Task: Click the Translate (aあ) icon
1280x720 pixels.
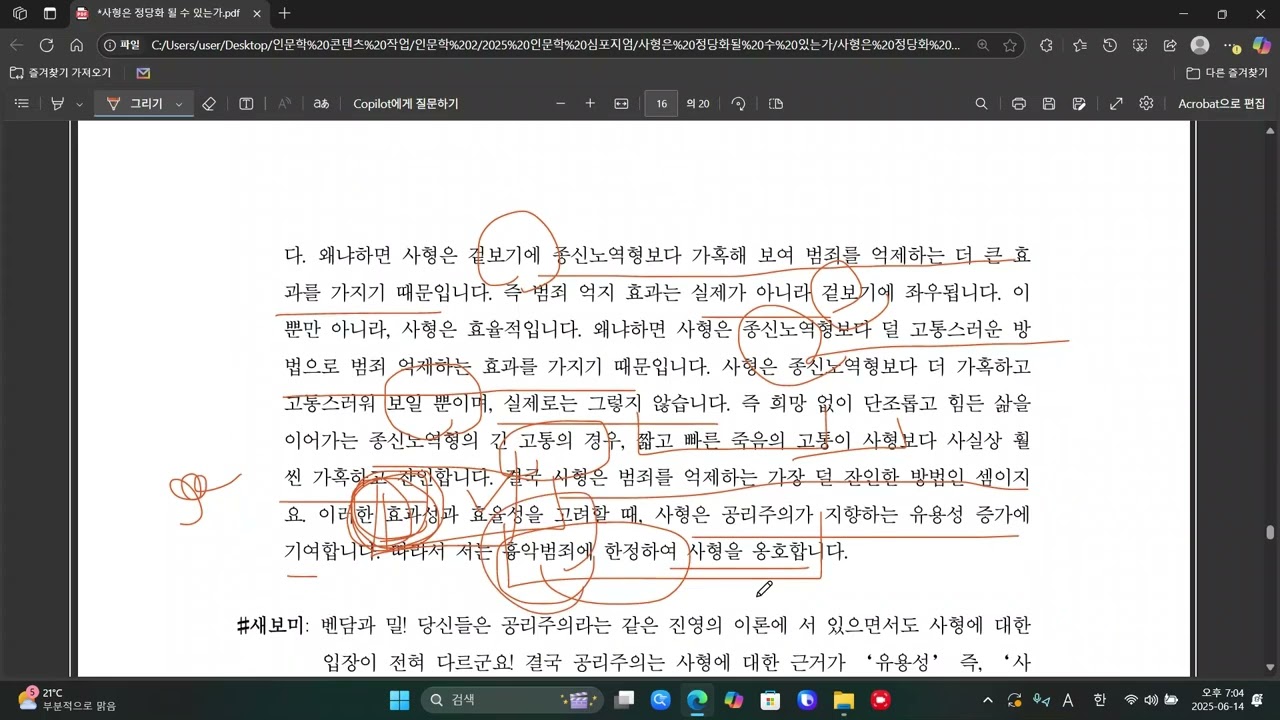Action: 321,103
